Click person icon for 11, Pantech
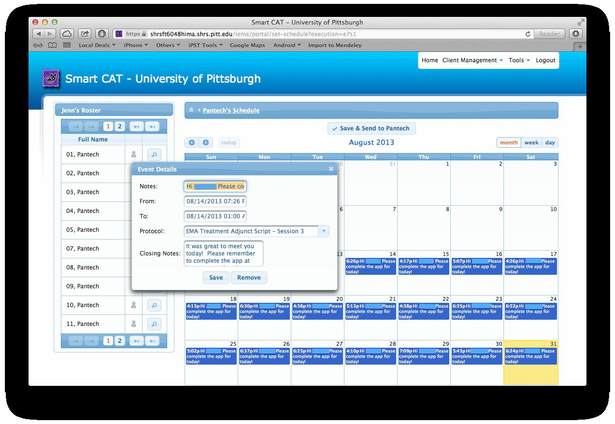Viewport: 615px width, 424px height. pos(133,324)
